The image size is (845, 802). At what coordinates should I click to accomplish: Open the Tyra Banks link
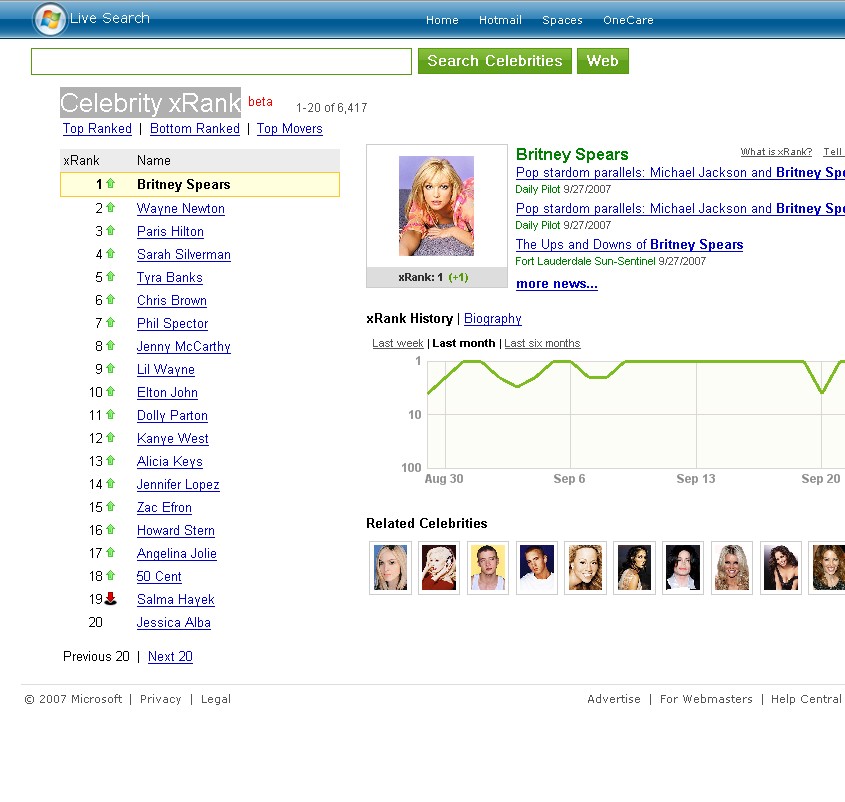point(170,278)
